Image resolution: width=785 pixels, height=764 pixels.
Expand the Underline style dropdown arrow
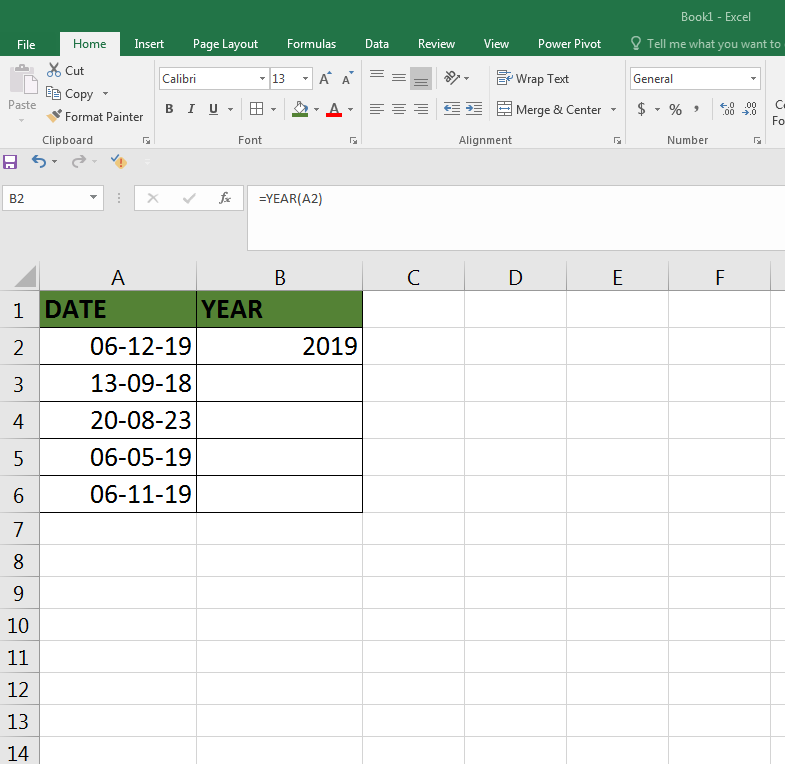pos(230,109)
